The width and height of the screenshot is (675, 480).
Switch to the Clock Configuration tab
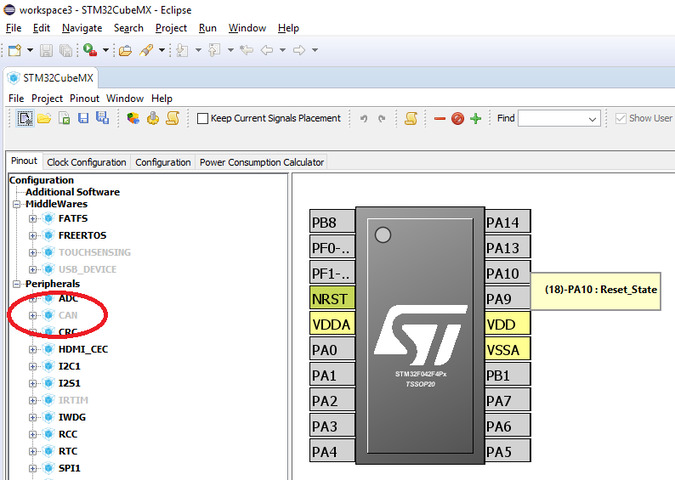87,162
